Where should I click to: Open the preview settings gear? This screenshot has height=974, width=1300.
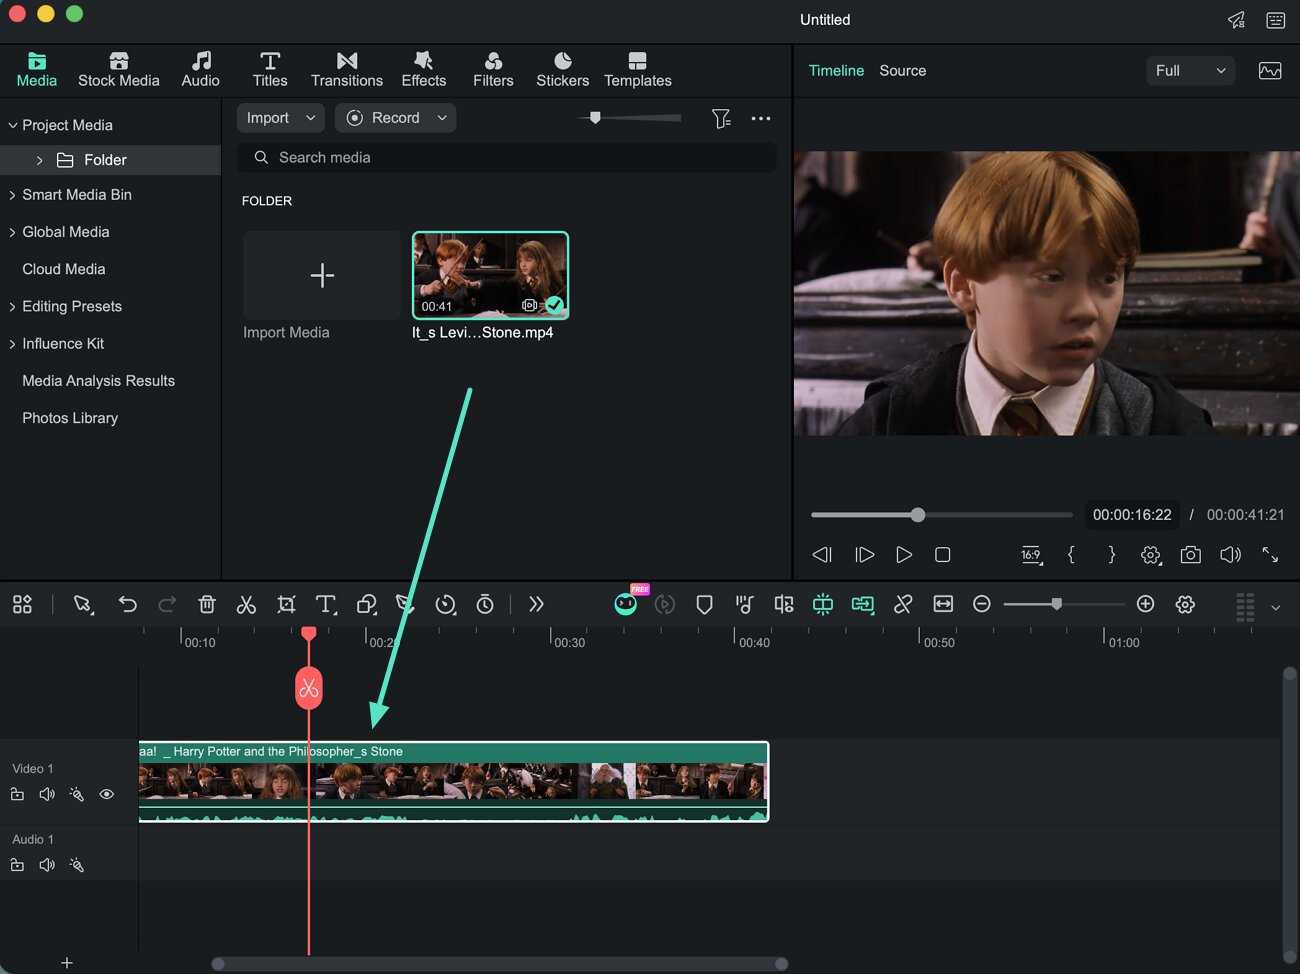tap(1151, 555)
